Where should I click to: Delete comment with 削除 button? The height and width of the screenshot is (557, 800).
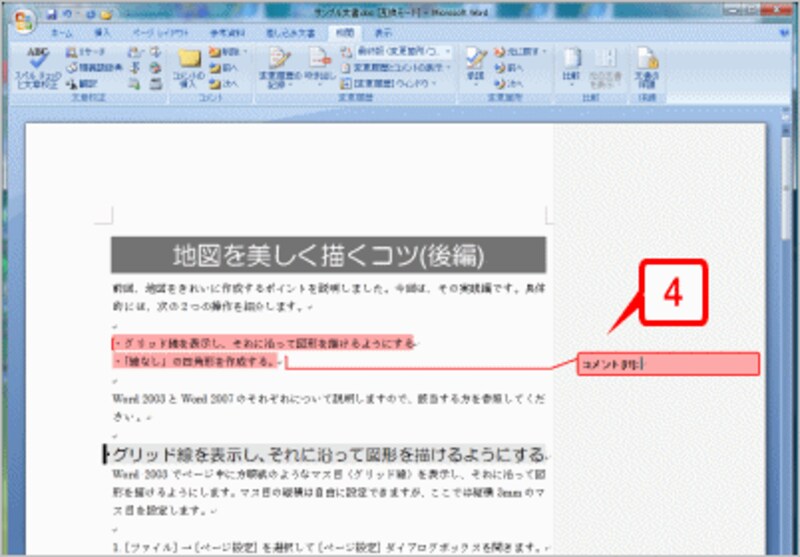[224, 52]
